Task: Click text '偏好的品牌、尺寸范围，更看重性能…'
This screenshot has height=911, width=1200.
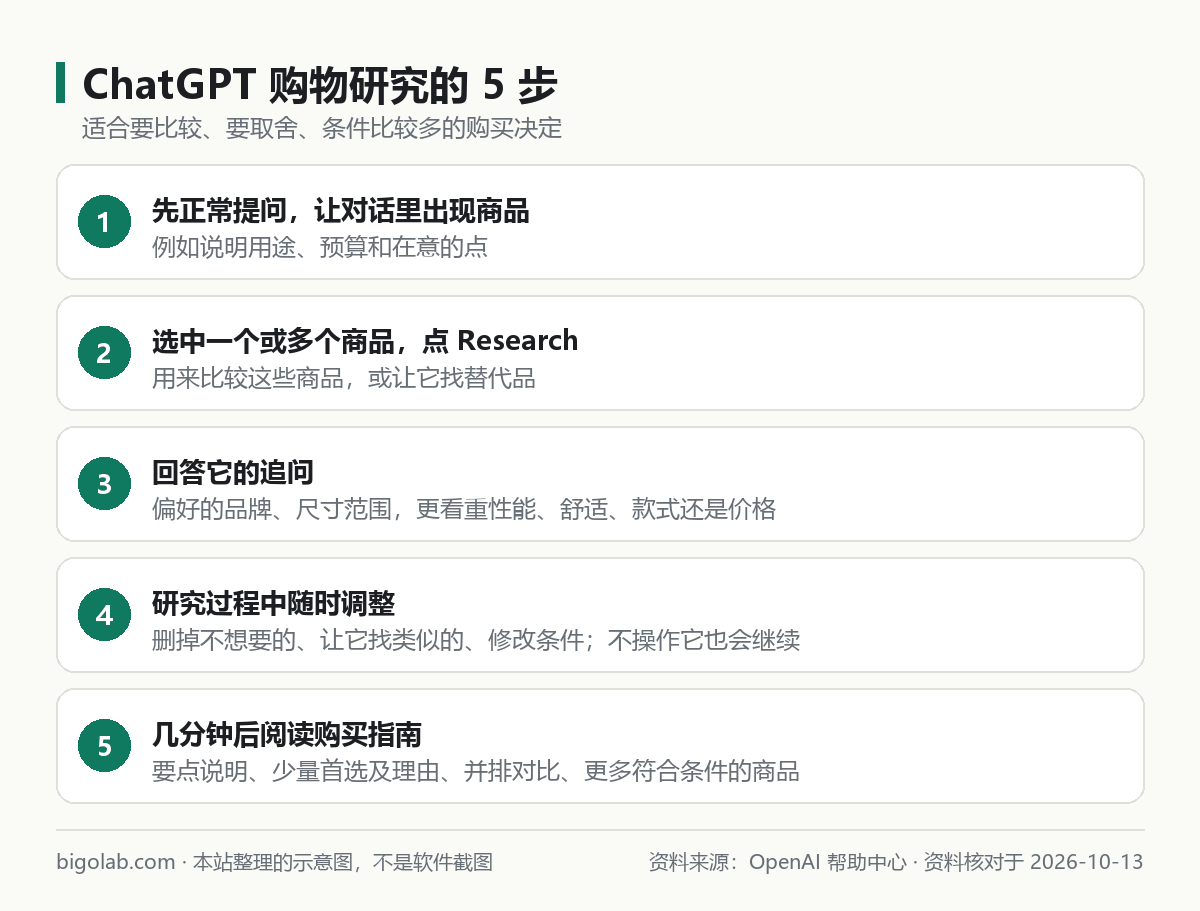Action: point(464,509)
